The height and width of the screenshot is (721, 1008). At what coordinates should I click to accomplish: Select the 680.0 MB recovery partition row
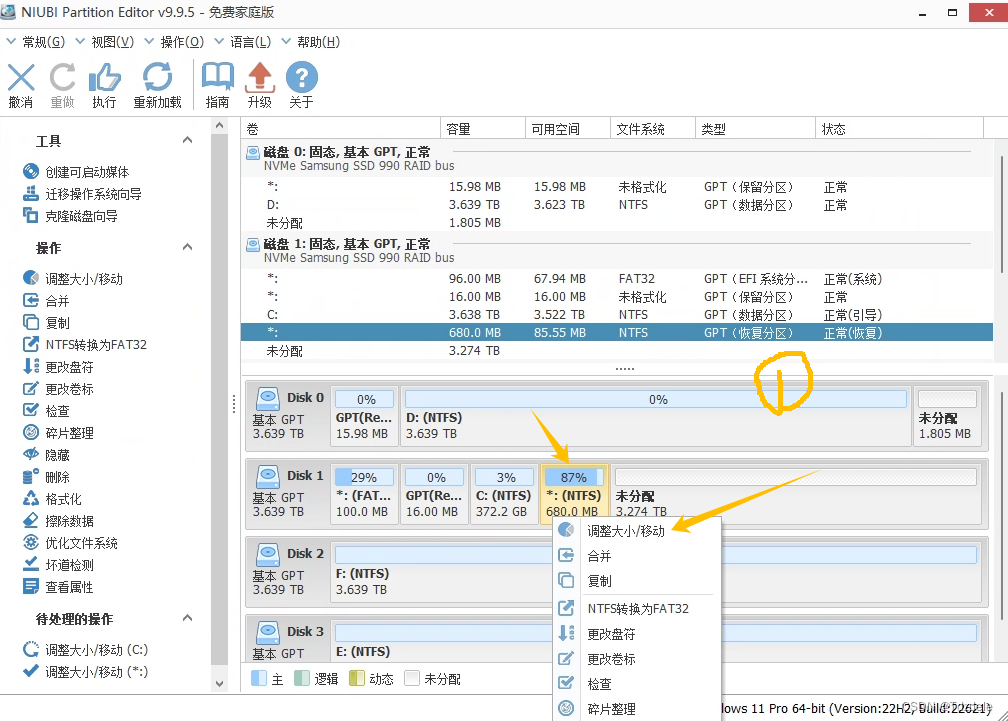(x=617, y=332)
